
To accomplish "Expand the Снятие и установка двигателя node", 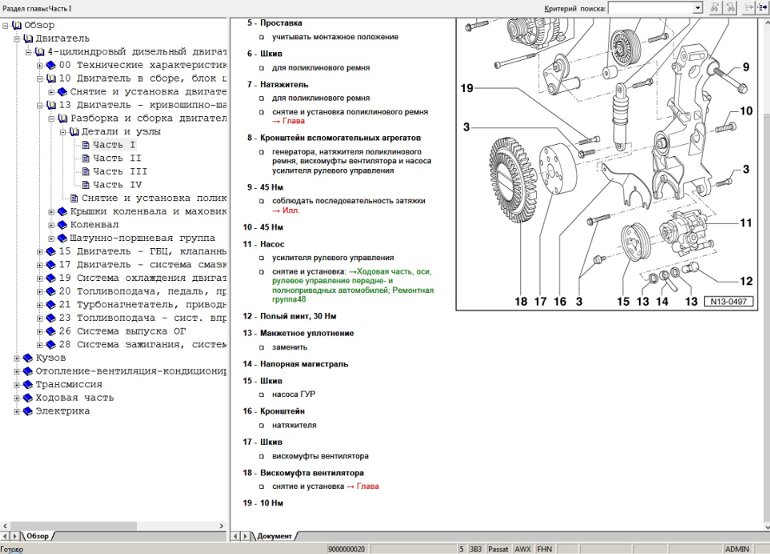I will [52, 92].
